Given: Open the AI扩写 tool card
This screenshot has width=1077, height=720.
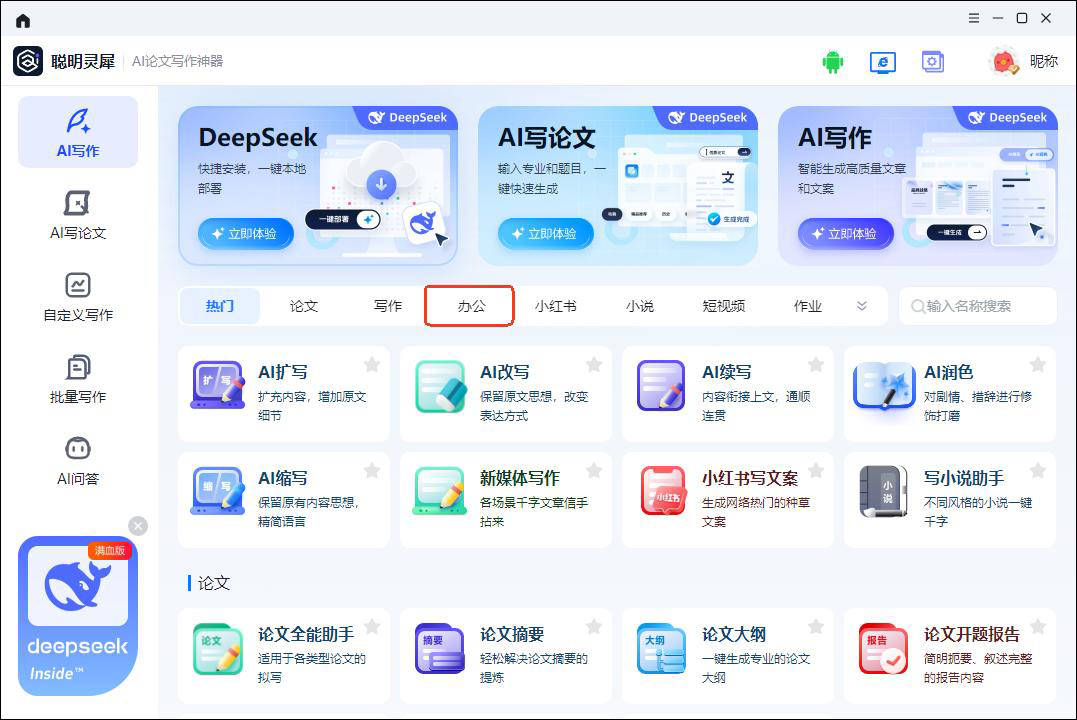Looking at the screenshot, I should [x=283, y=393].
